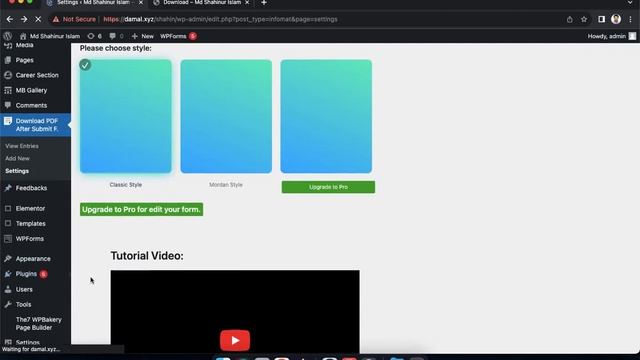Click the share icon in address bar

tap(569, 19)
